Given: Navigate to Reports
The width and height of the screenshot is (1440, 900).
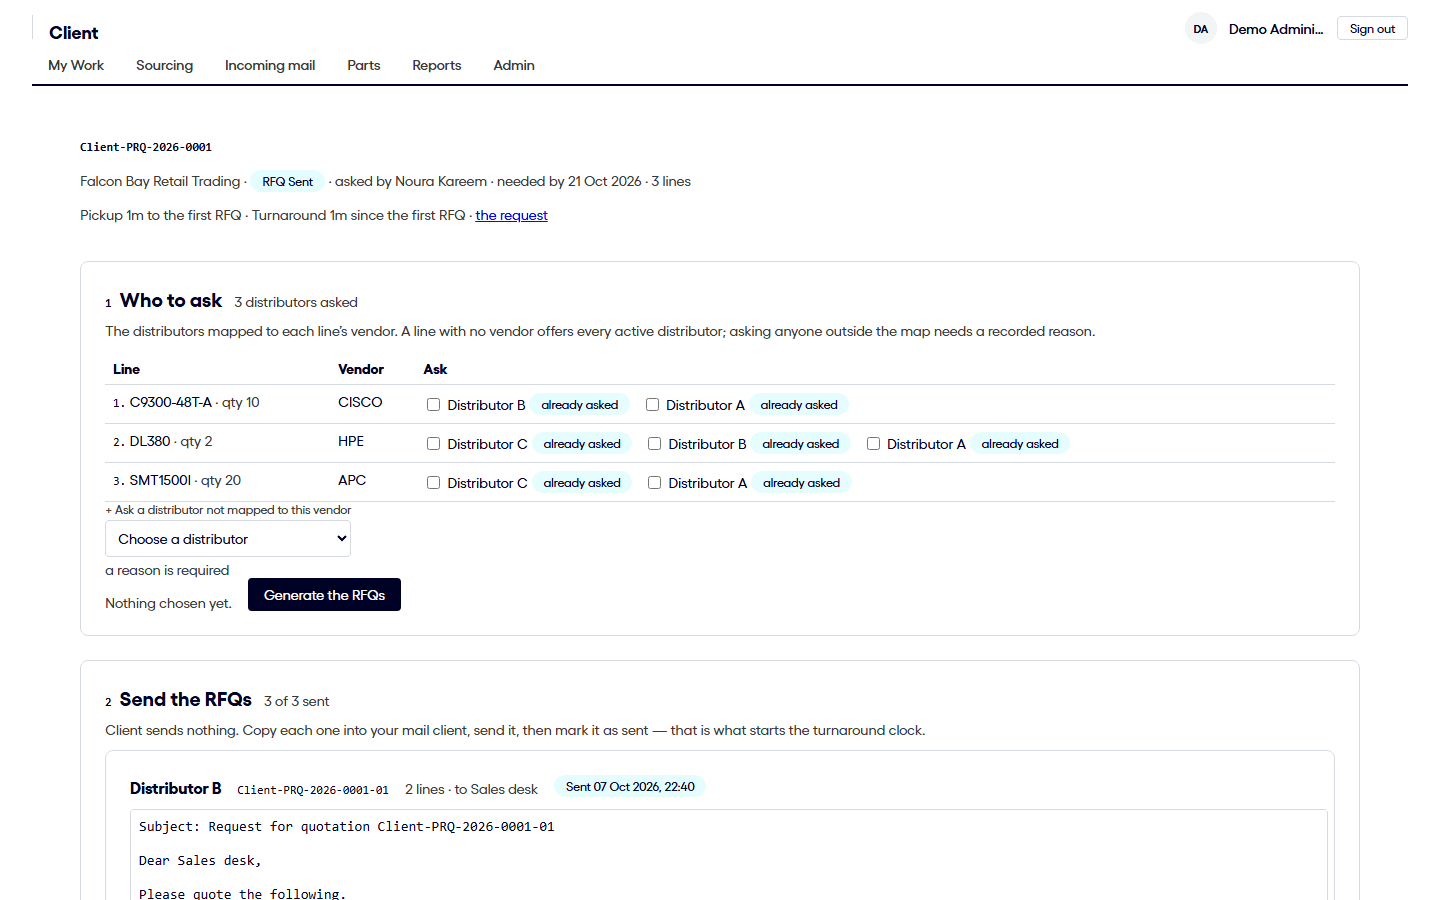Looking at the screenshot, I should click(437, 65).
